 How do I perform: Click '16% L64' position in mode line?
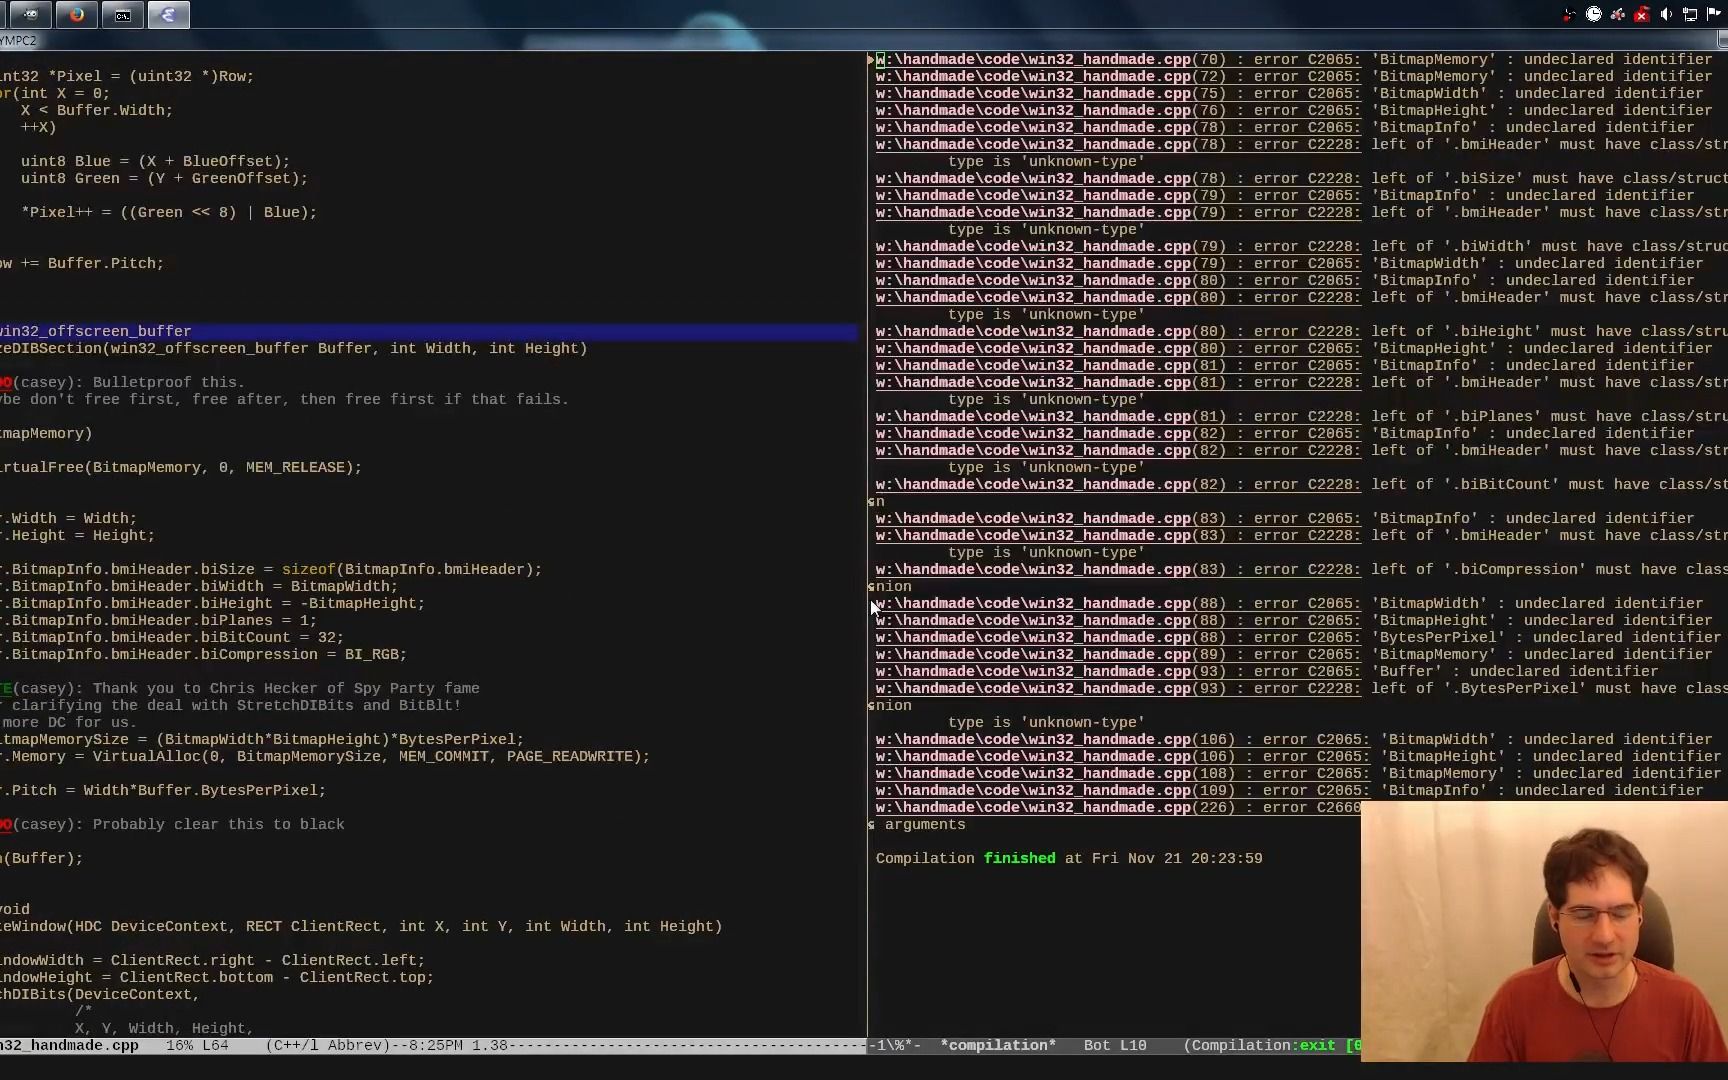tap(197, 1046)
